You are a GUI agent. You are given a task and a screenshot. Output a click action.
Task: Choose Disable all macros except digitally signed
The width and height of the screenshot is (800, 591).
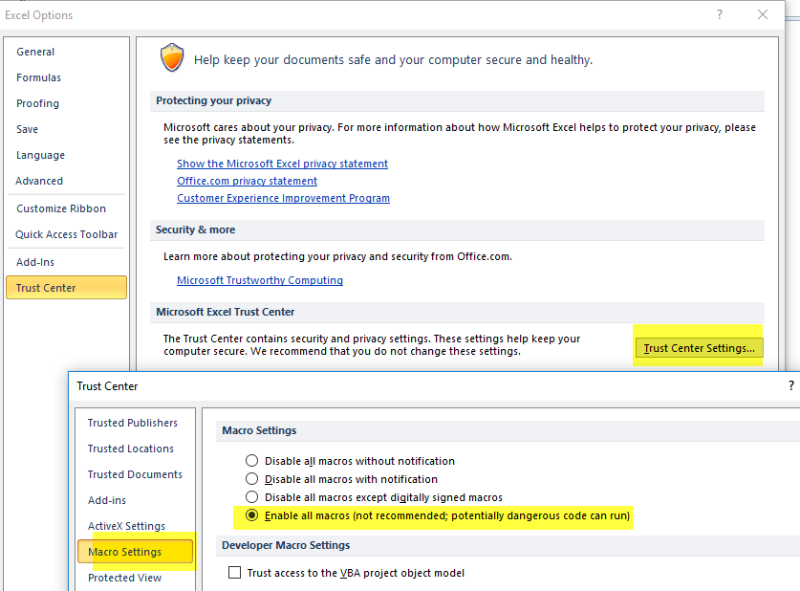coord(252,497)
